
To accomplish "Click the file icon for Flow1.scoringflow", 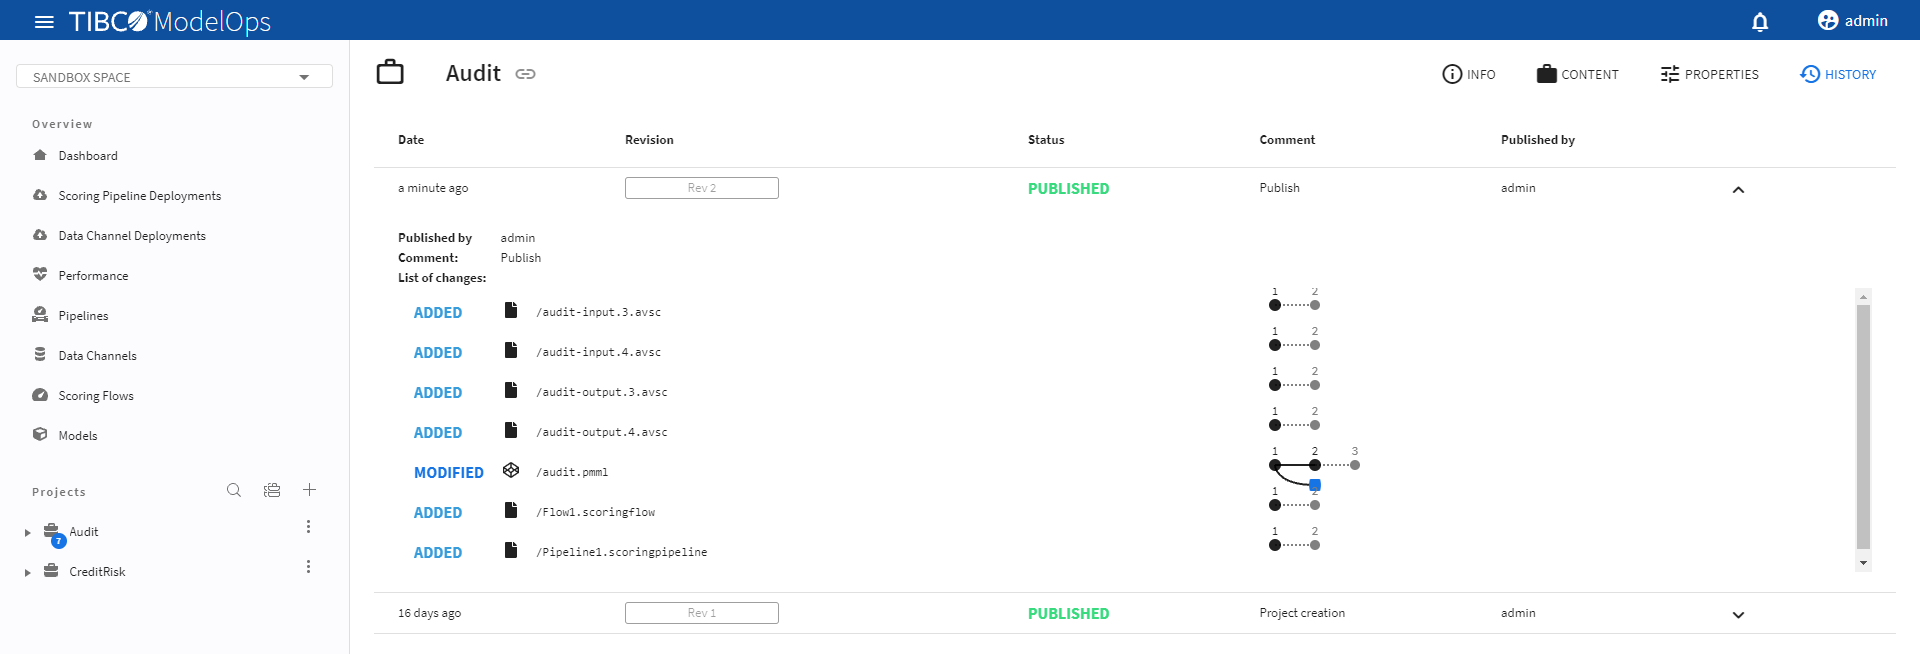I will pyautogui.click(x=511, y=510).
